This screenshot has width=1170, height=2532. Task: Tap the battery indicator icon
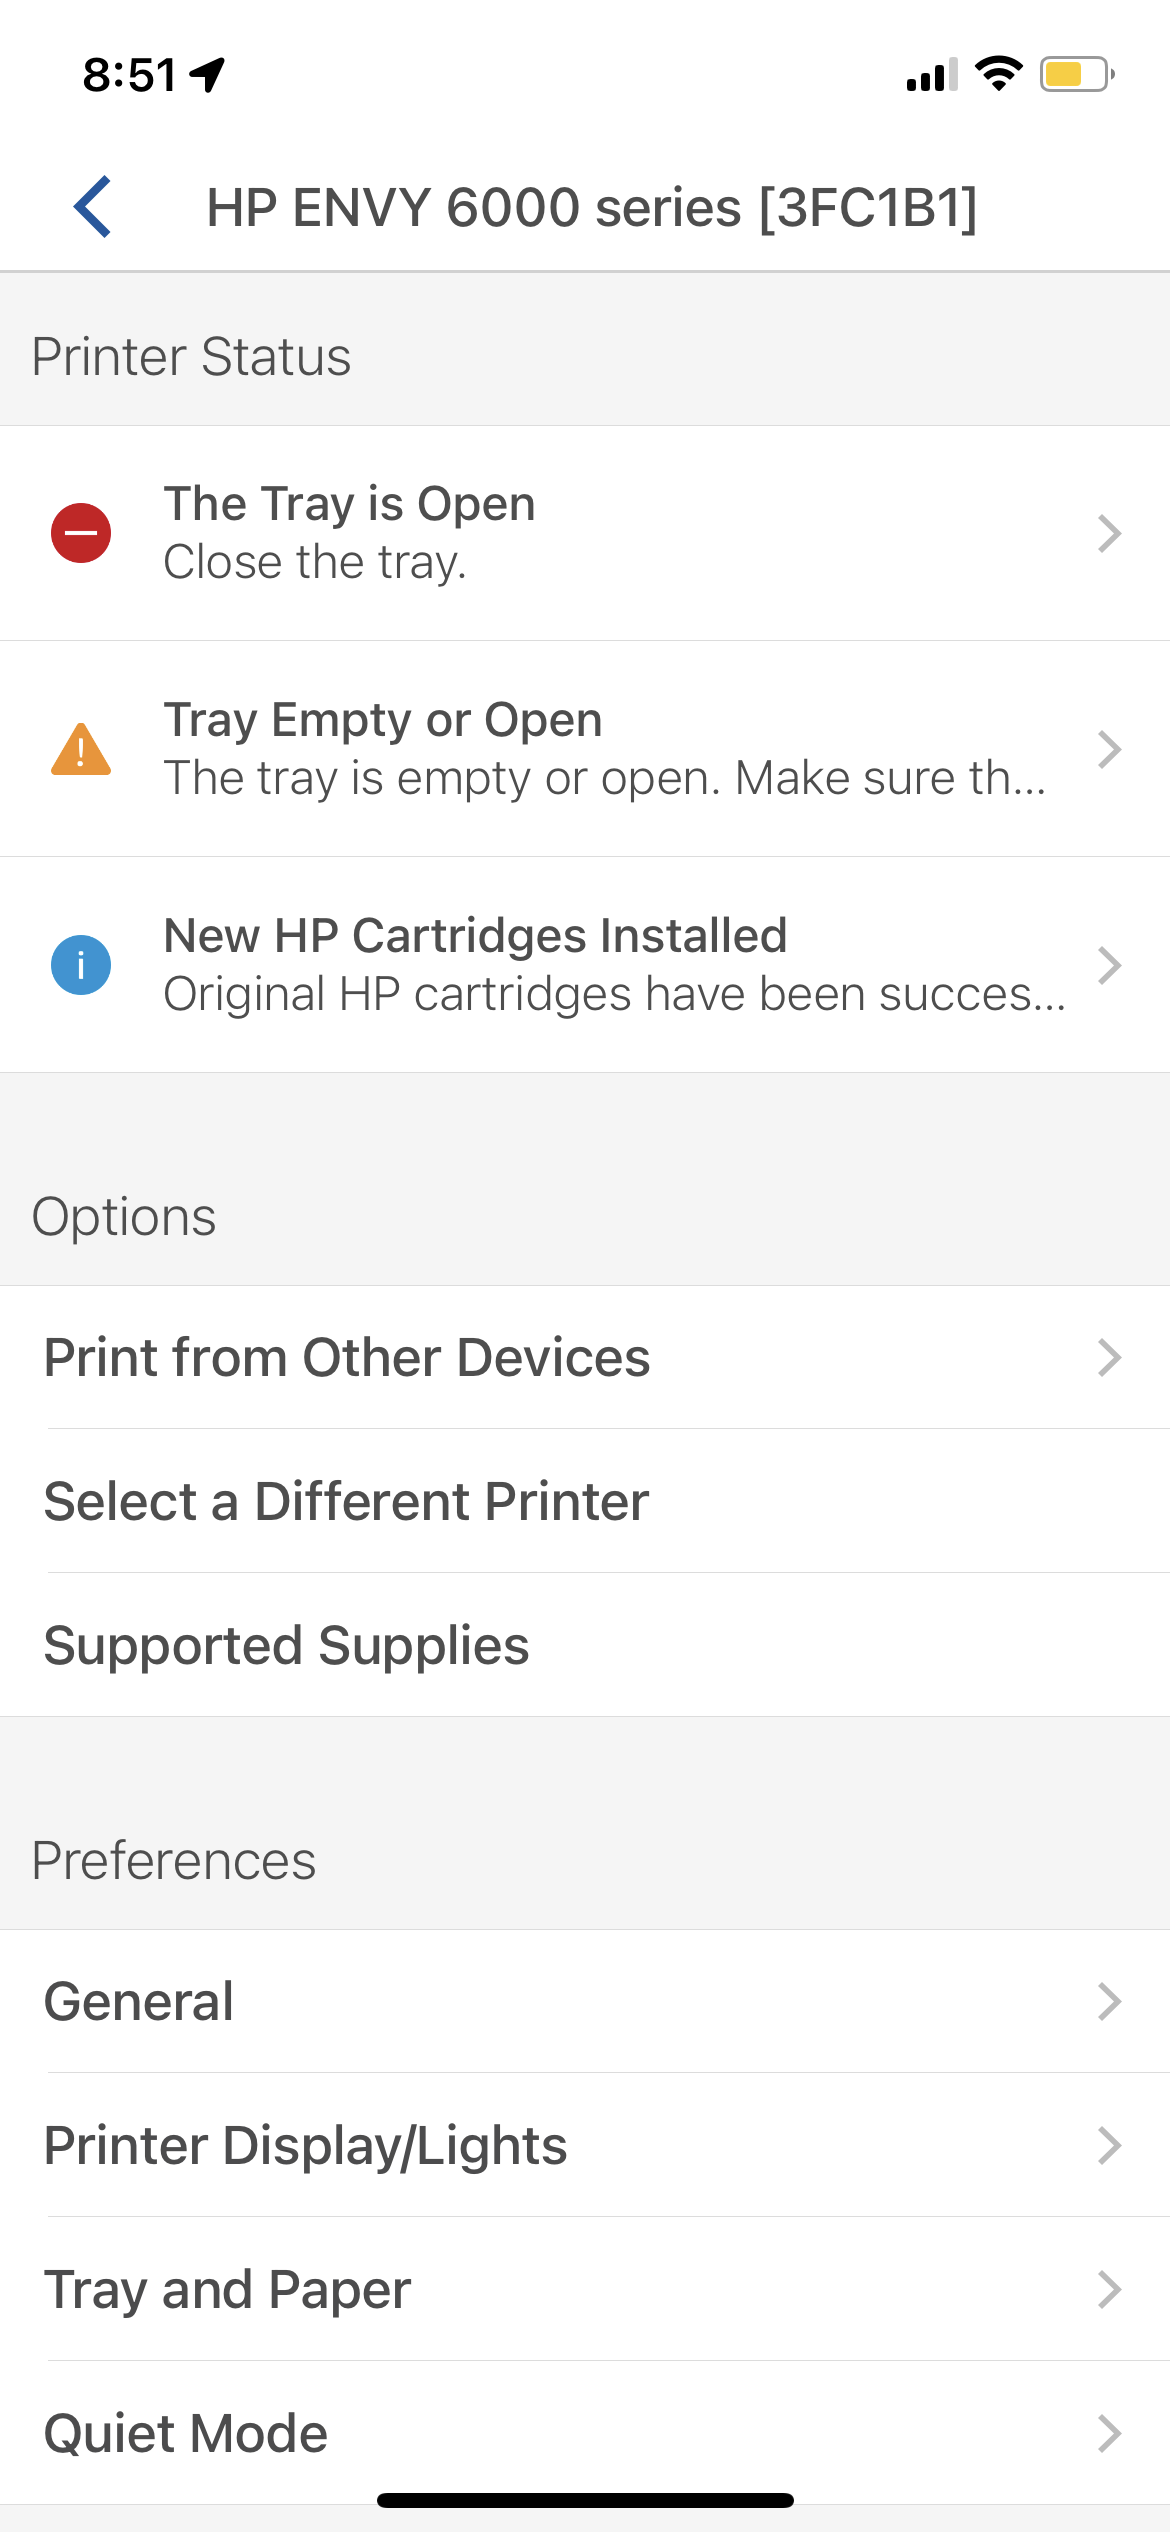point(1076,74)
